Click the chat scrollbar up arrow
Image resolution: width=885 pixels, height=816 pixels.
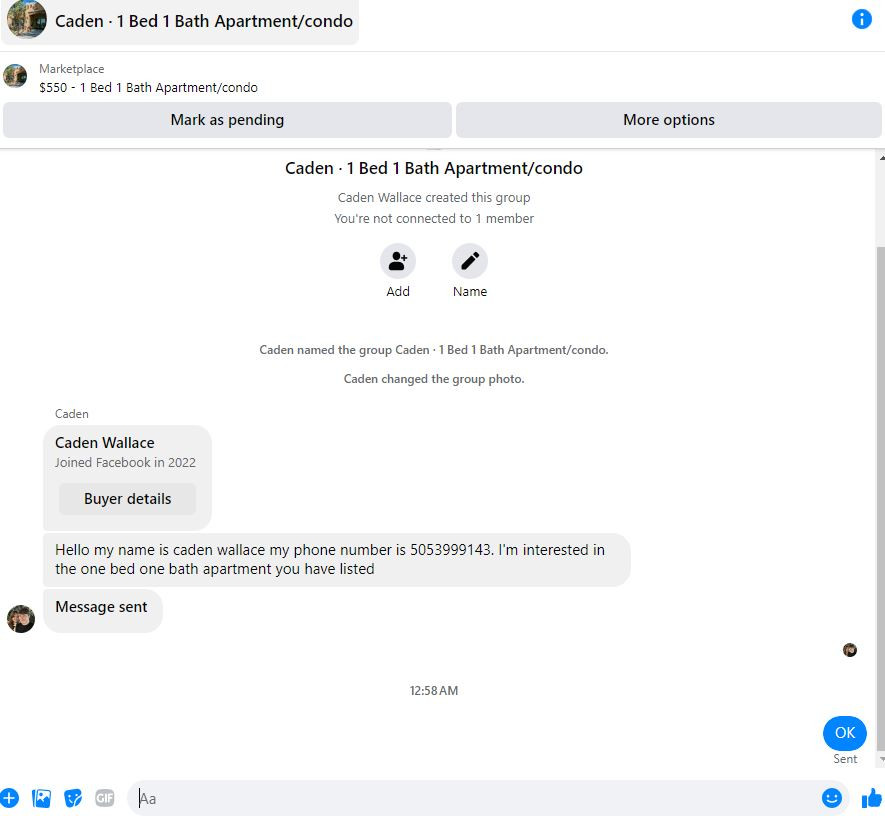click(x=881, y=157)
